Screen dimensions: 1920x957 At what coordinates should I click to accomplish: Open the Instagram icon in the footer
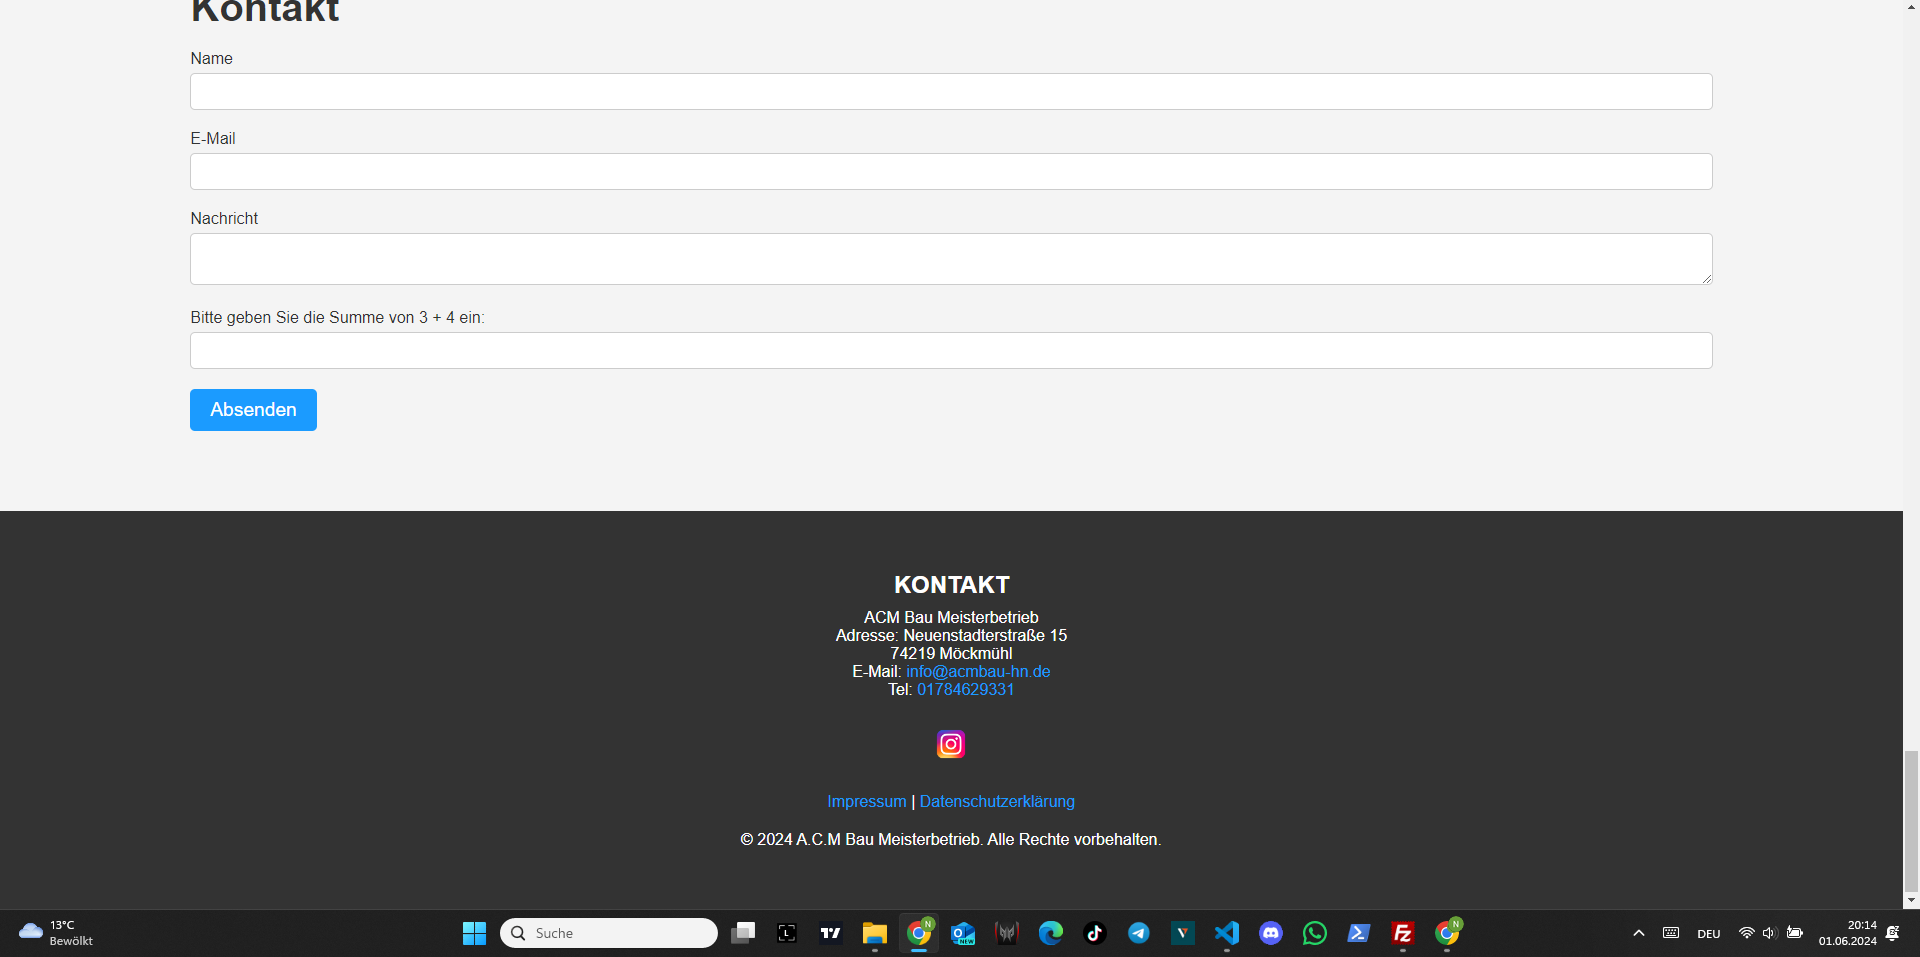tap(950, 744)
